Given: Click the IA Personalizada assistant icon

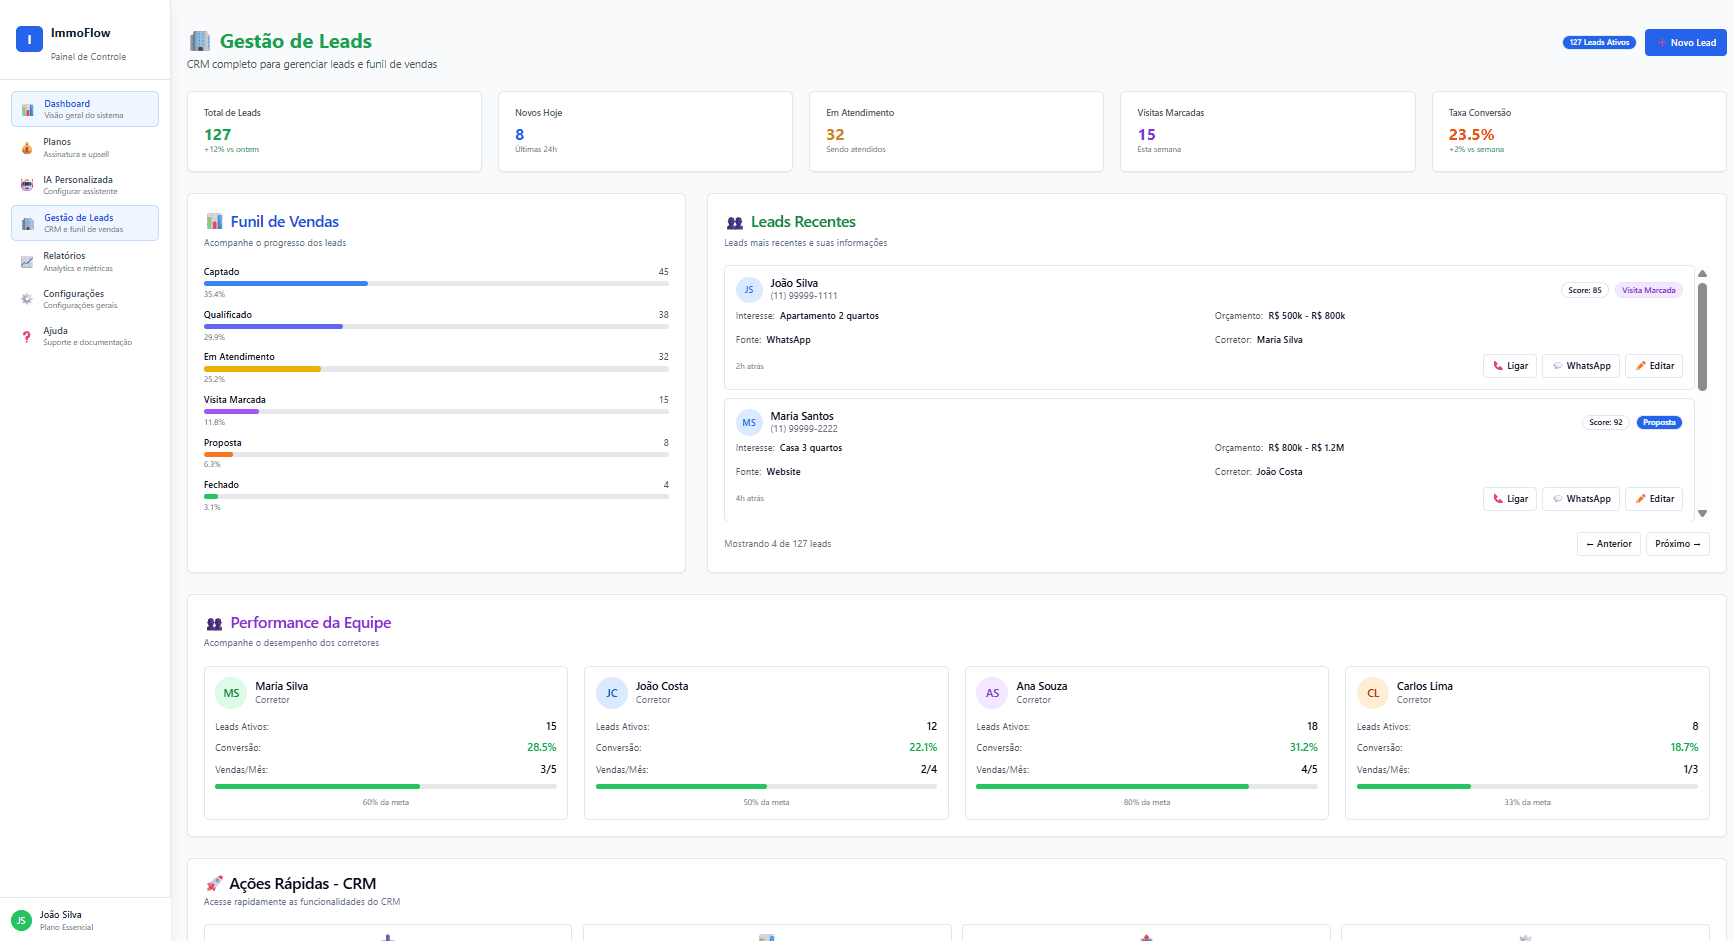Looking at the screenshot, I should 27,184.
